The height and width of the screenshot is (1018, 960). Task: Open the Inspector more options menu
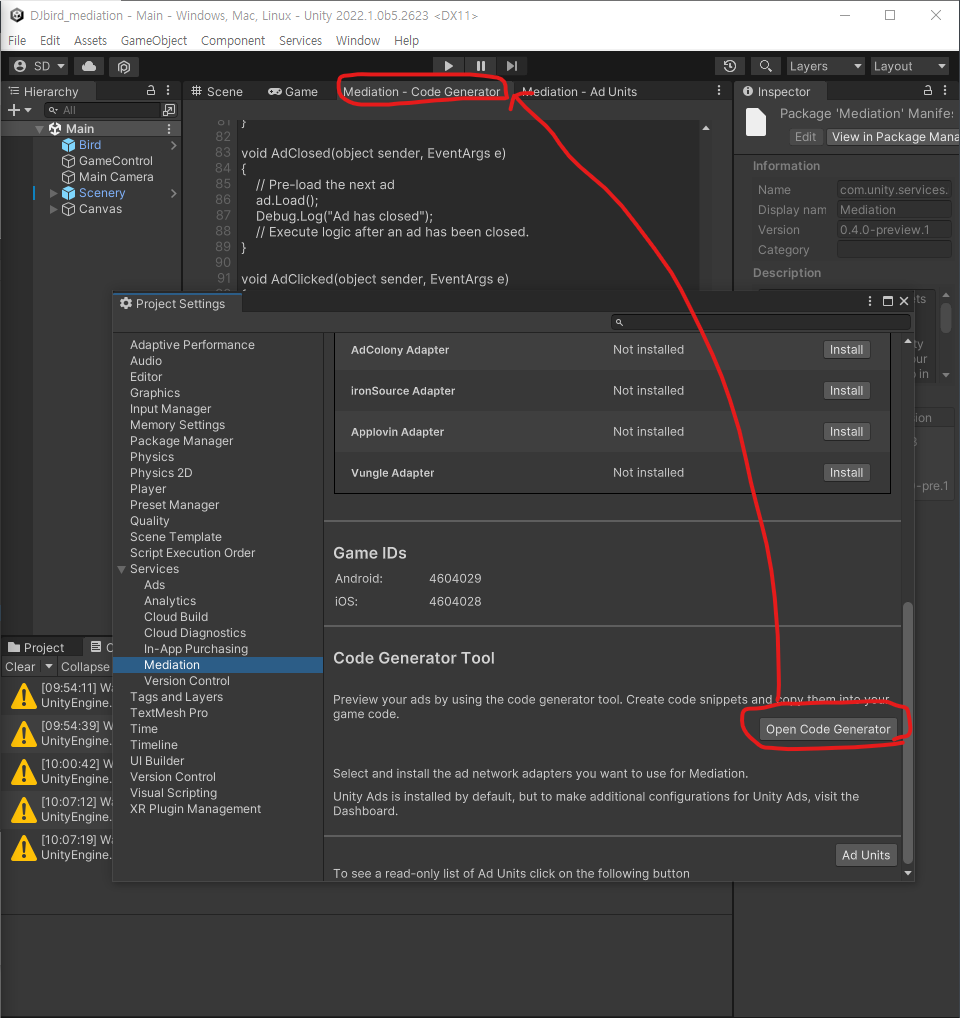point(945,91)
